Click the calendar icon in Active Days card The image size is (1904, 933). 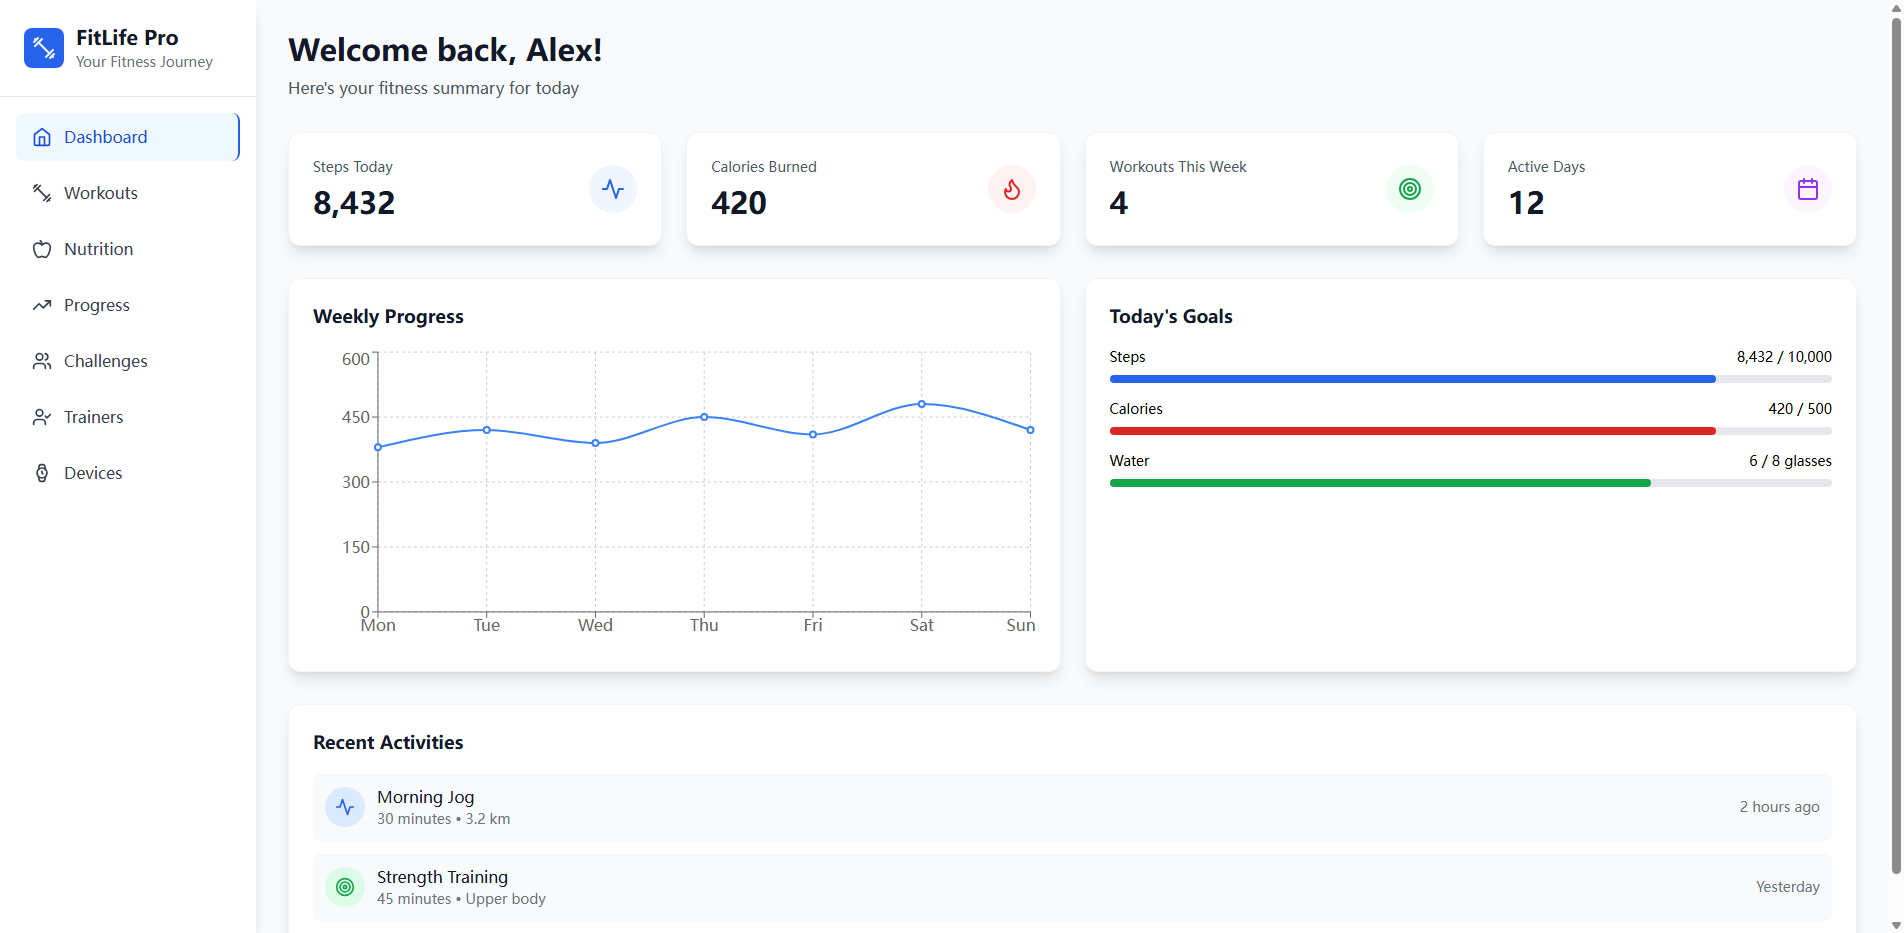pyautogui.click(x=1807, y=189)
